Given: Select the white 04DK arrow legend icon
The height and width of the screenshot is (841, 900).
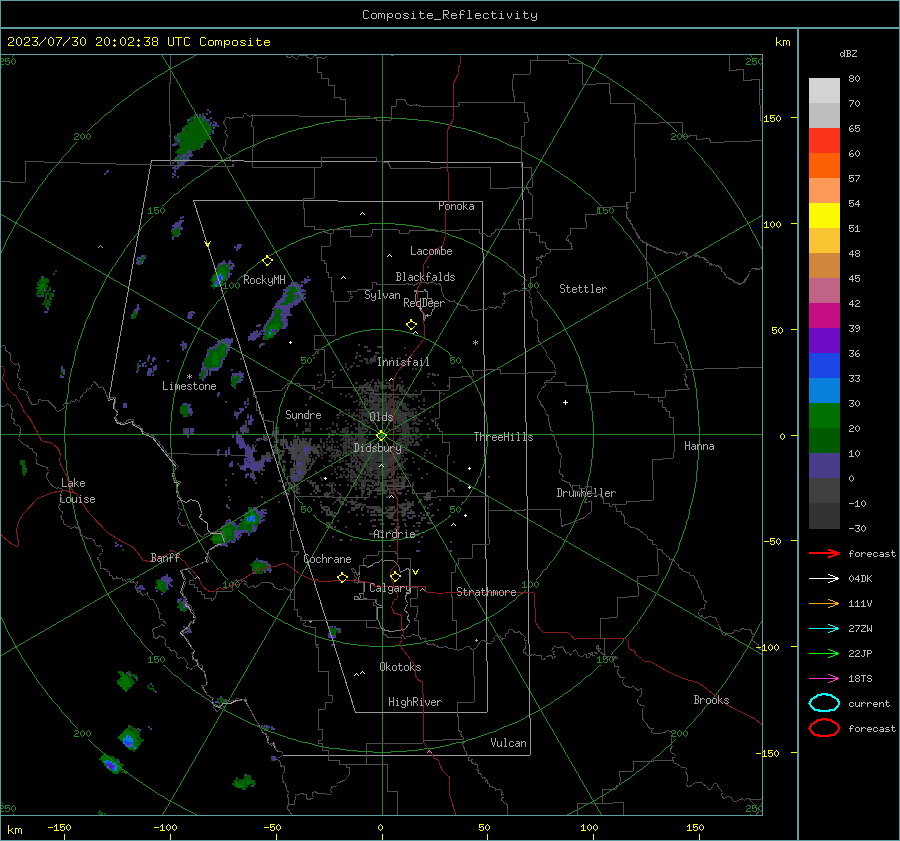Looking at the screenshot, I should click(824, 579).
